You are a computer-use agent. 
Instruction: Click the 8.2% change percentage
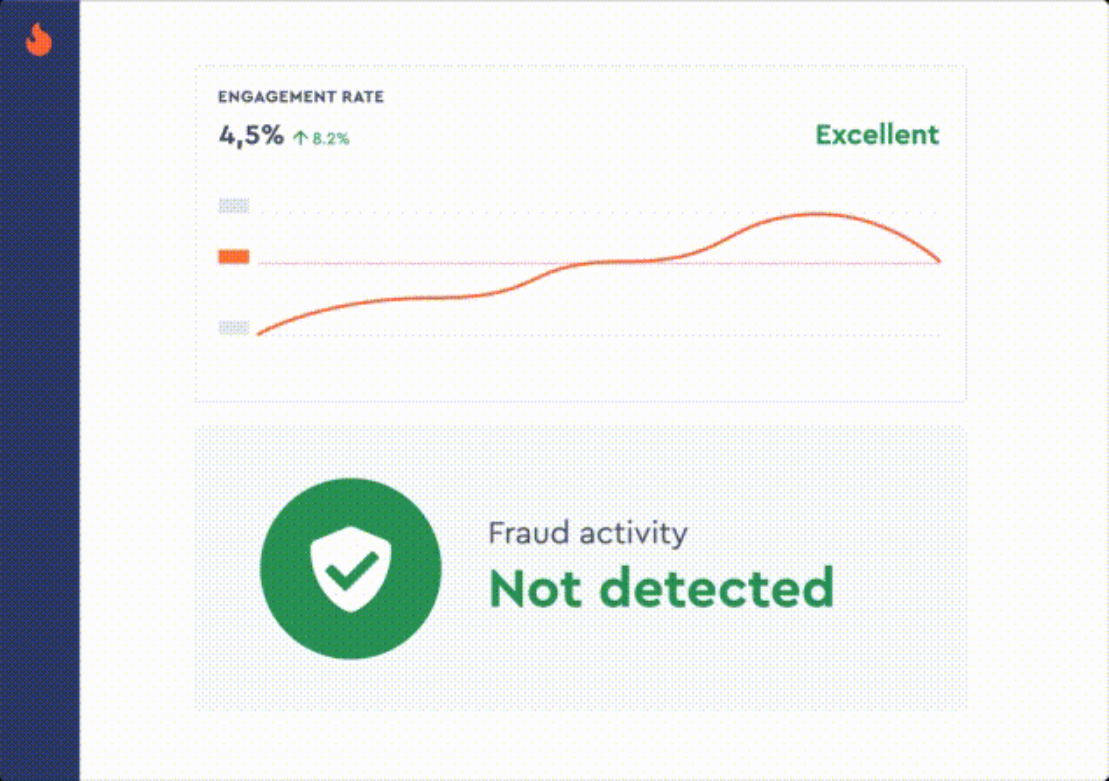coord(331,140)
